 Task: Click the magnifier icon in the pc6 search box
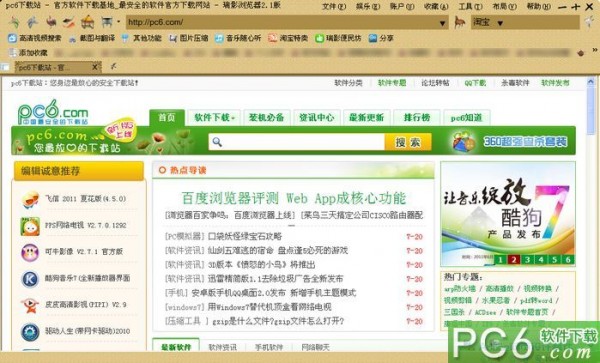217,142
